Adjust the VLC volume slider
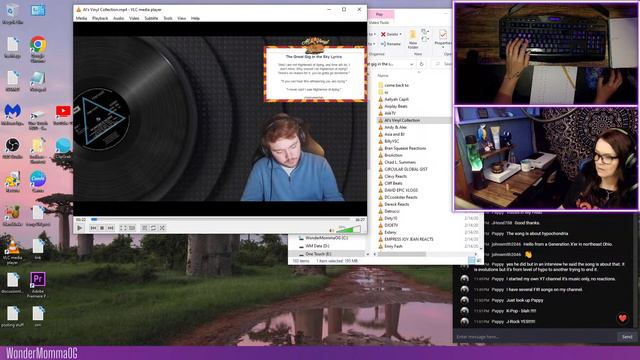640x360 pixels. [348, 230]
